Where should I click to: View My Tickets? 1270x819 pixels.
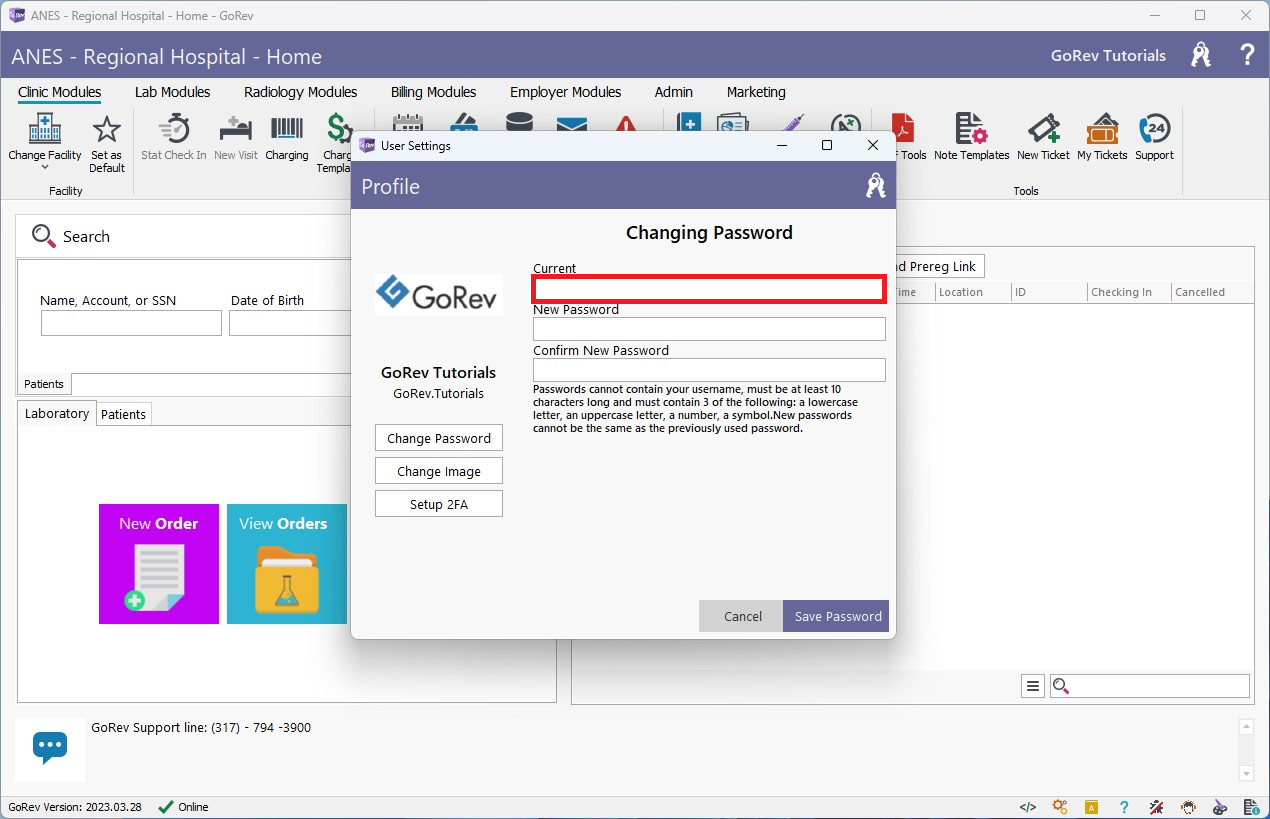(x=1102, y=137)
